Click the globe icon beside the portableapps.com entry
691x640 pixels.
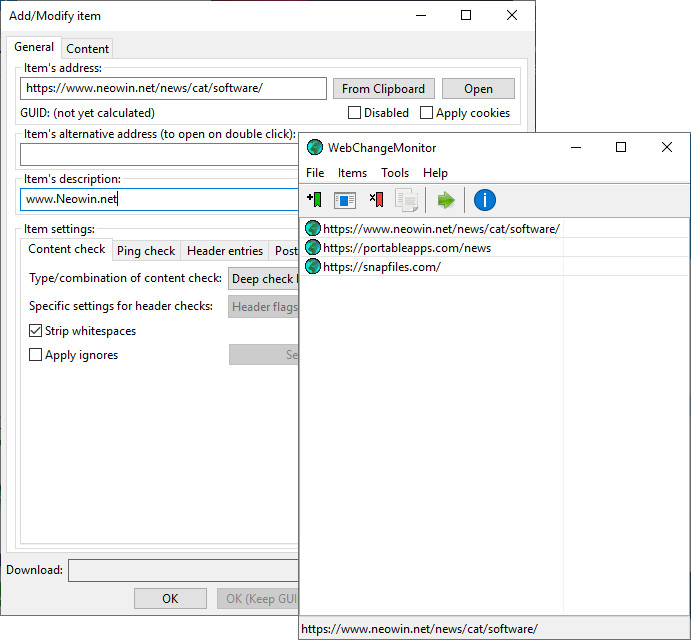tap(313, 248)
